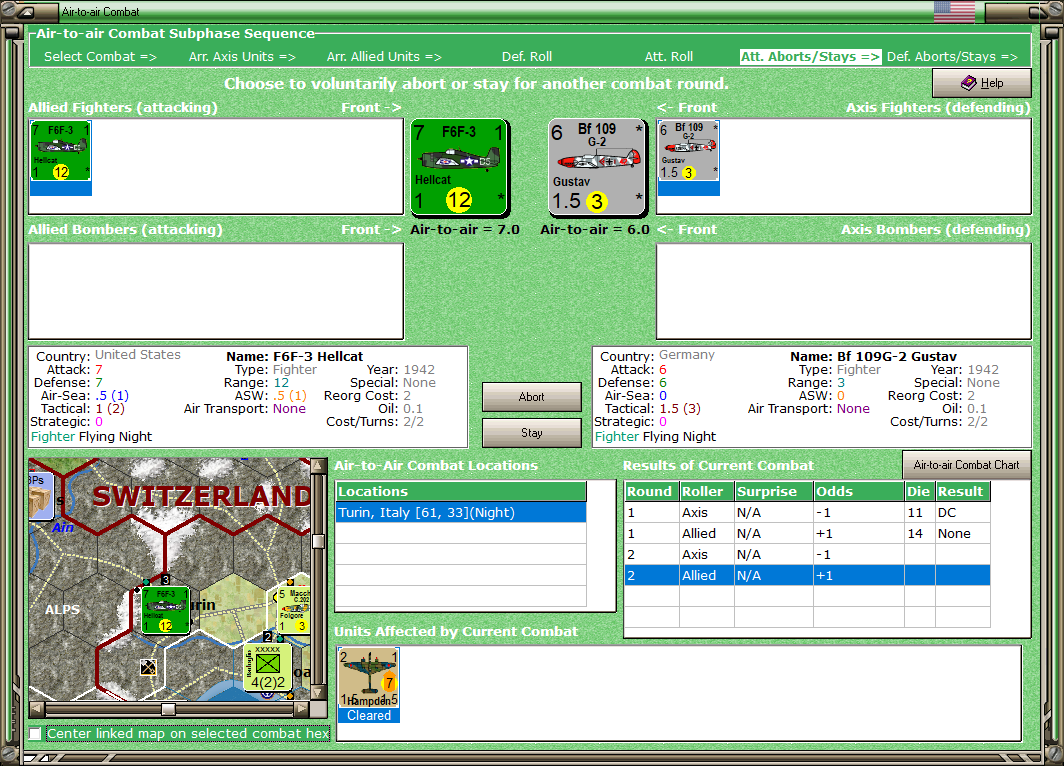Click the factory marker icon on the map
Screen dimensions: 1064x766
coord(148,667)
